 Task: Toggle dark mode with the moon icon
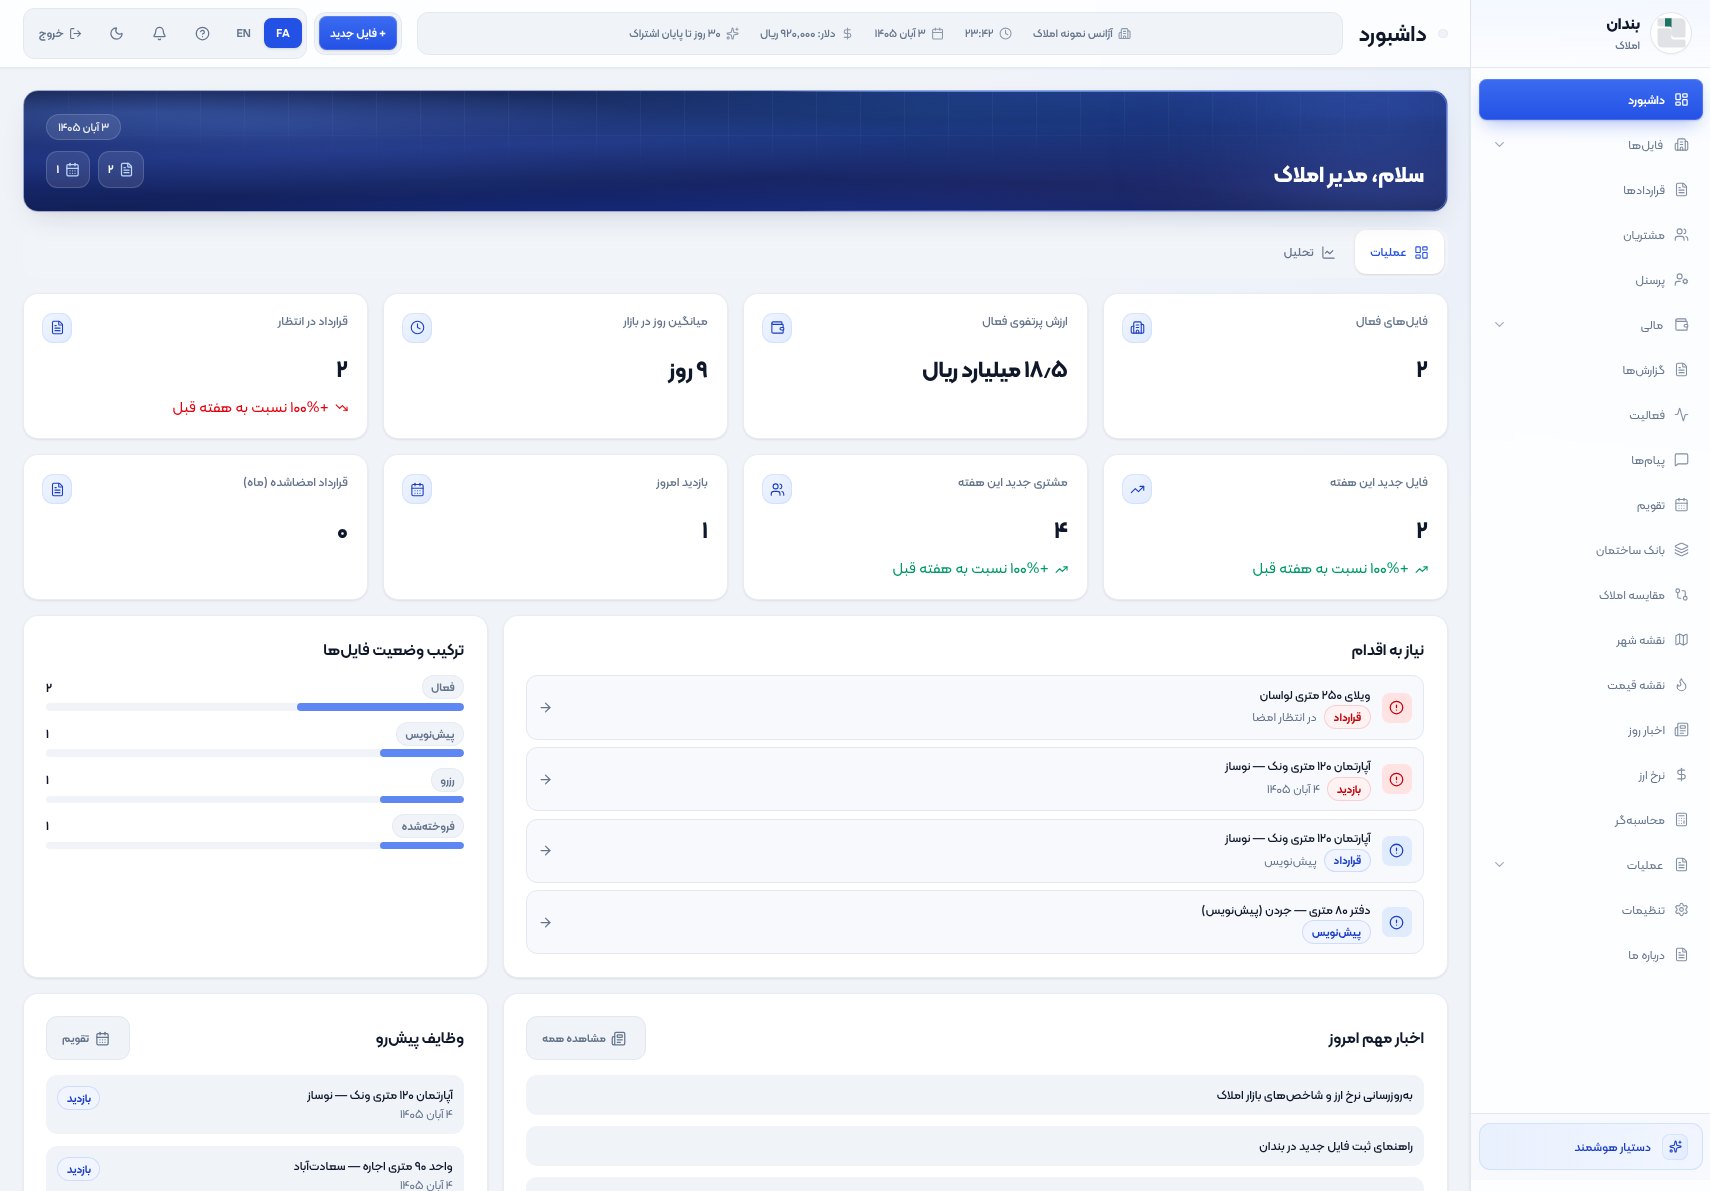117,33
